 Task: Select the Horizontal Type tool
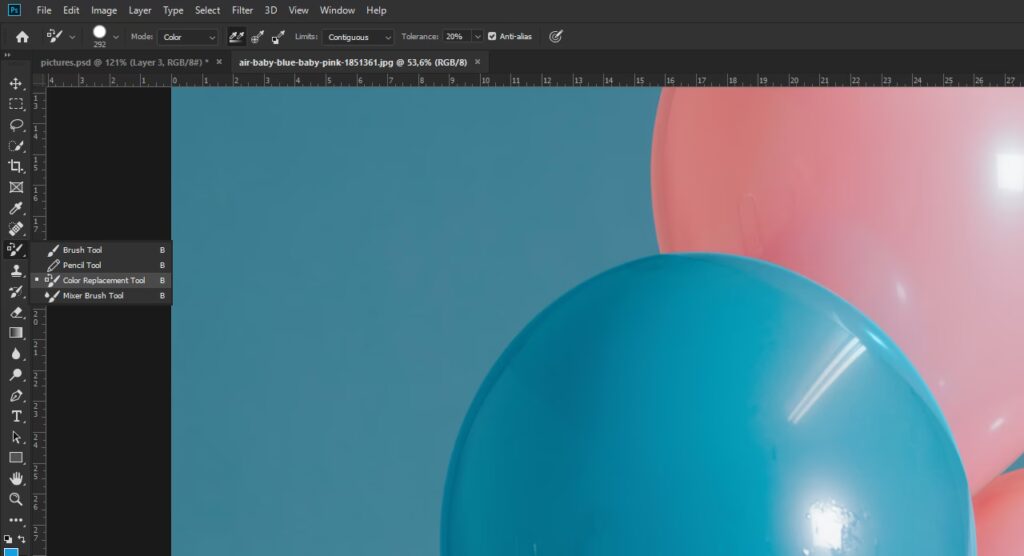[16, 416]
